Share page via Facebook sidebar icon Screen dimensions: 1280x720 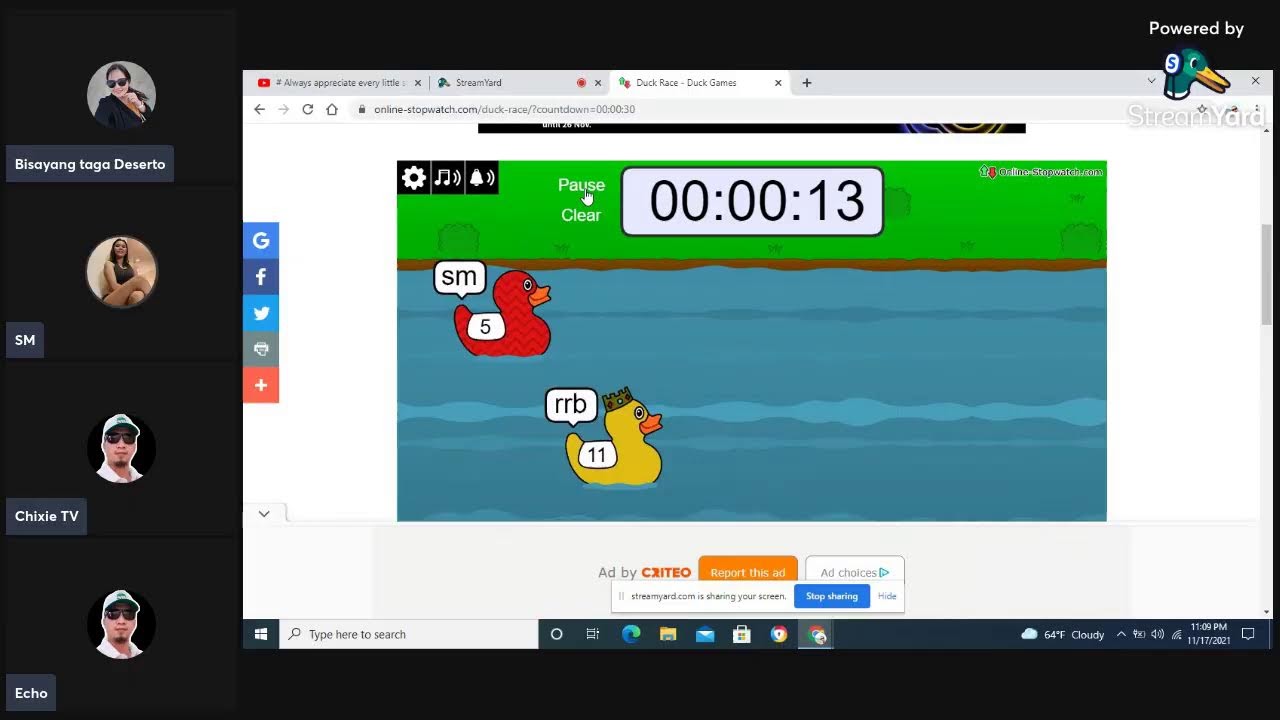click(x=261, y=277)
